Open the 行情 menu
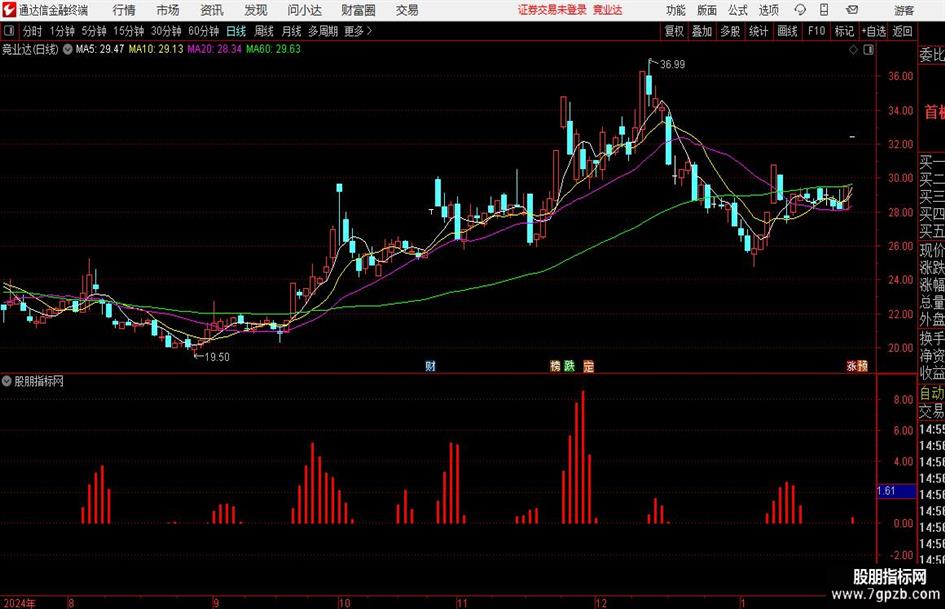Screen dimensions: 945x609 (124, 10)
